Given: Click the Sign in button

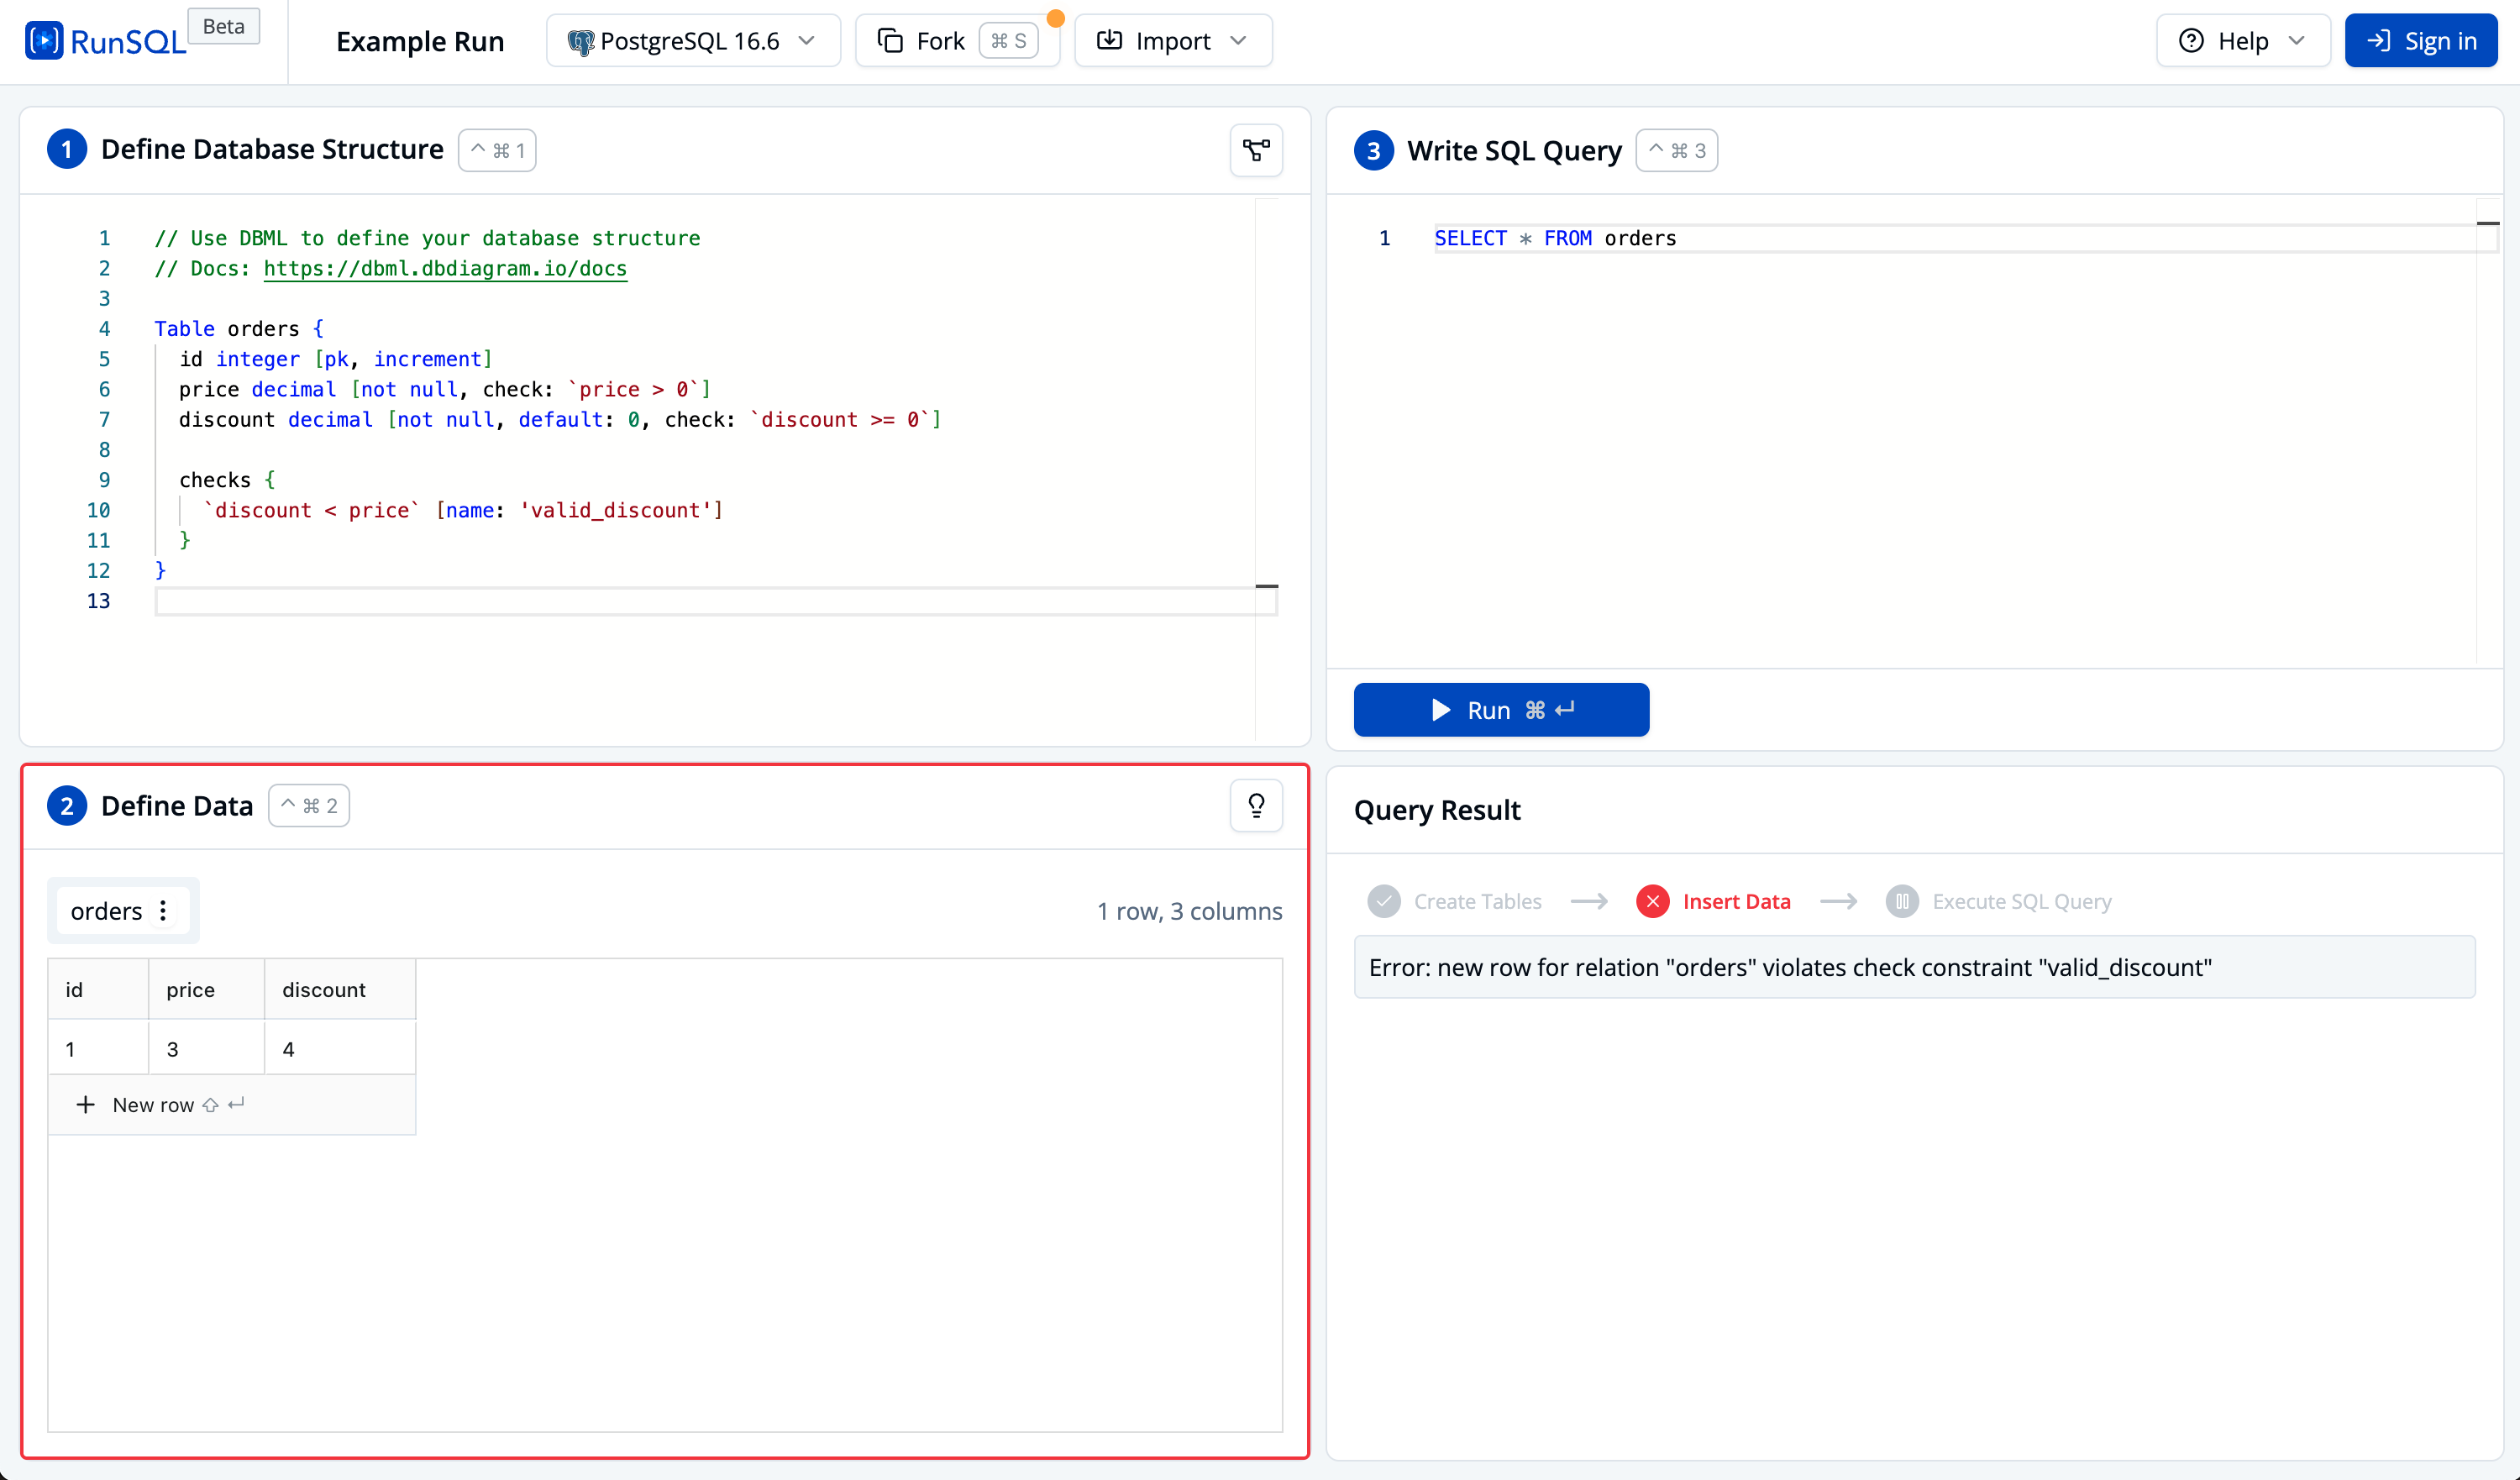Looking at the screenshot, I should pyautogui.click(x=2420, y=41).
